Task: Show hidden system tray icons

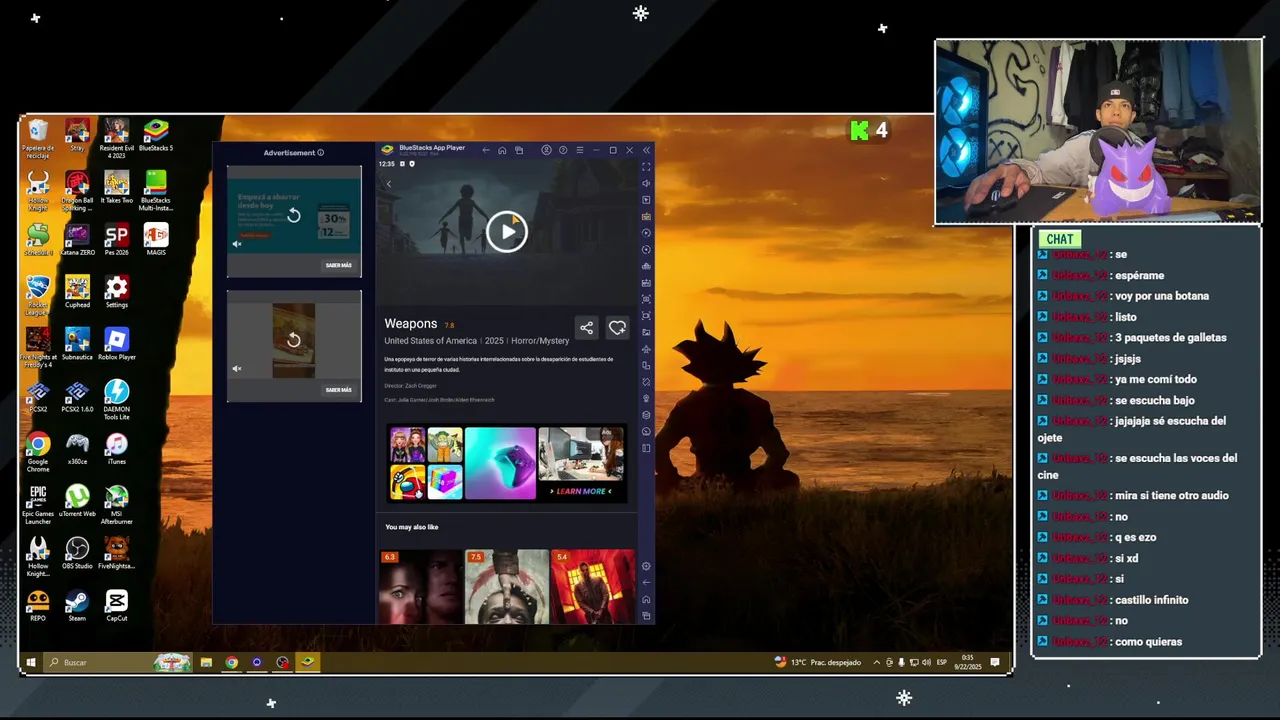Action: point(877,662)
